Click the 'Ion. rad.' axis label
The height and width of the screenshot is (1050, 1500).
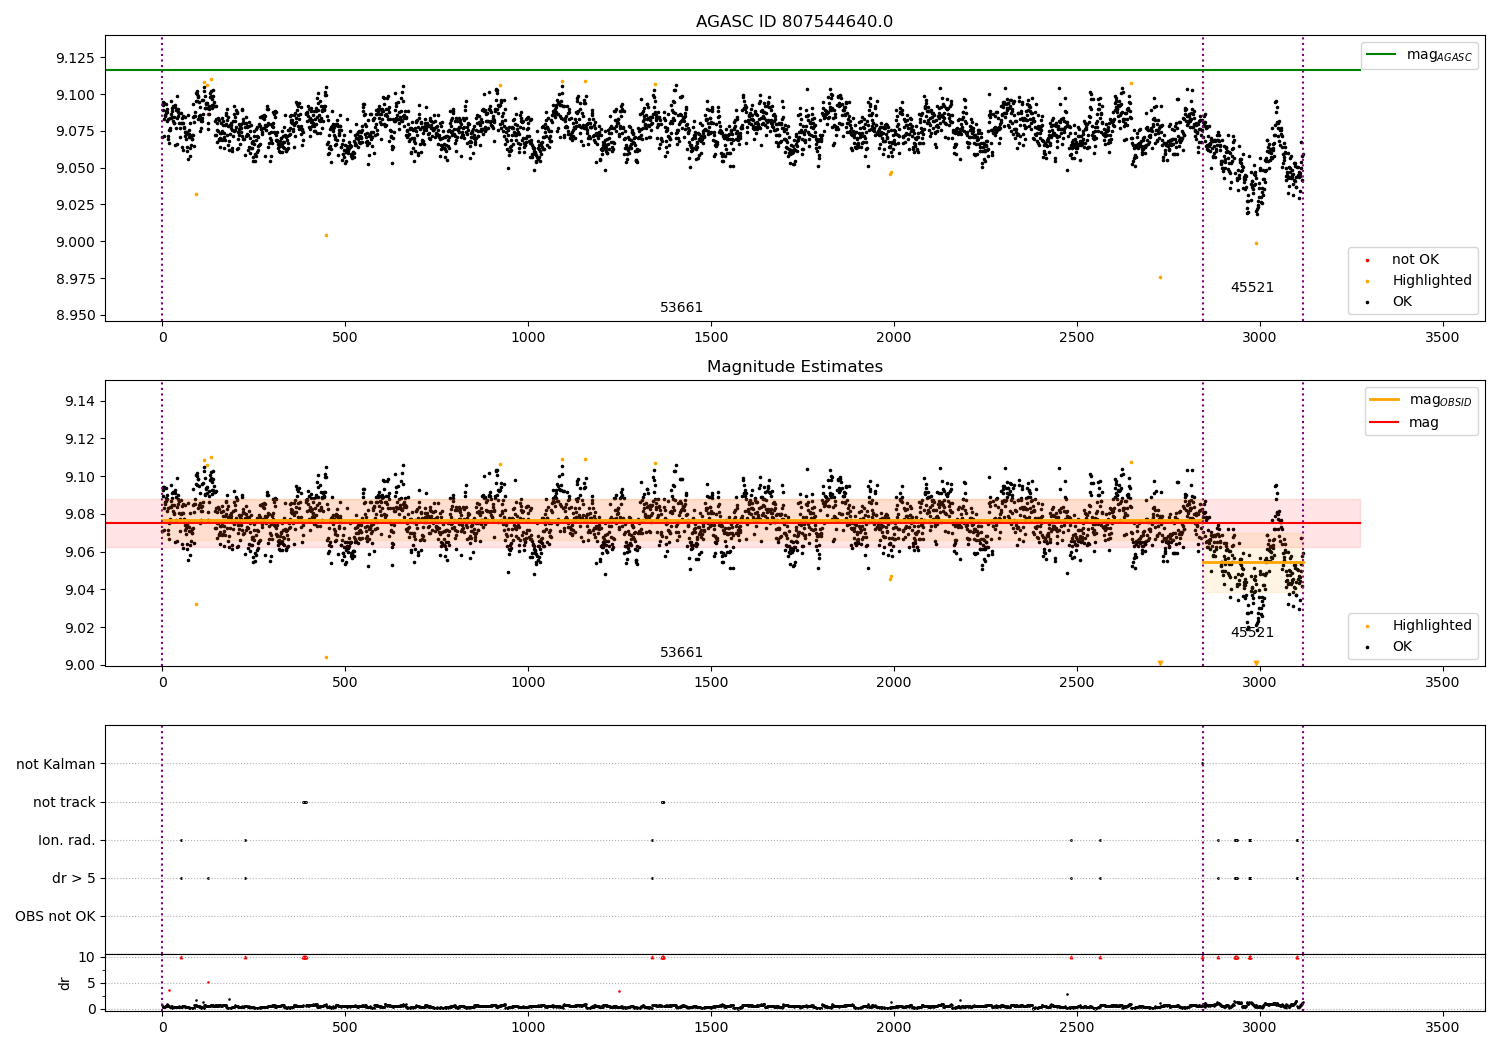click(x=67, y=841)
